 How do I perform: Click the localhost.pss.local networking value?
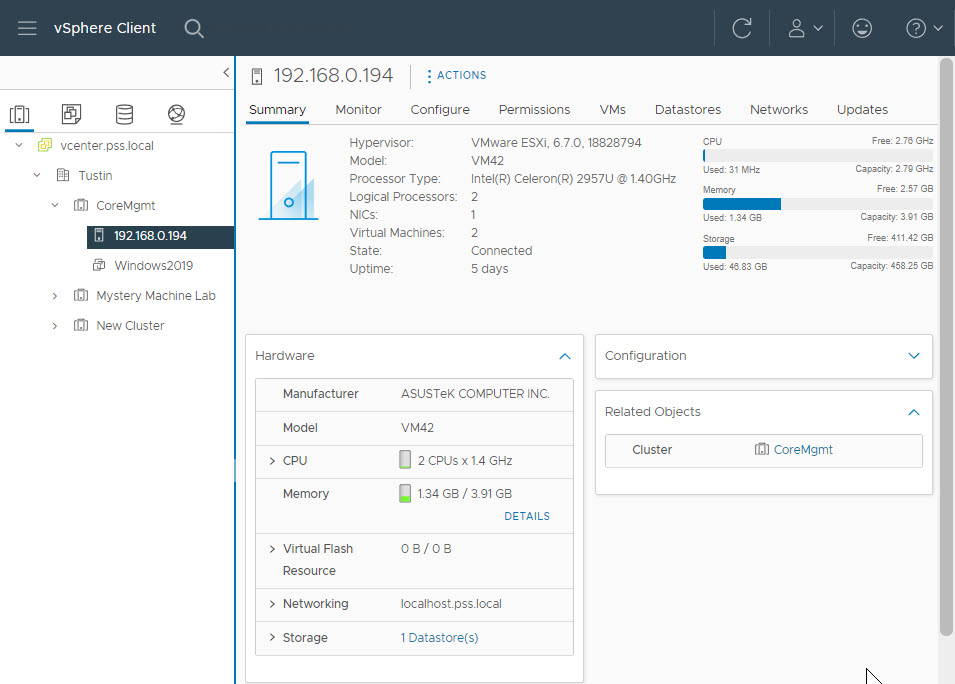tap(451, 604)
